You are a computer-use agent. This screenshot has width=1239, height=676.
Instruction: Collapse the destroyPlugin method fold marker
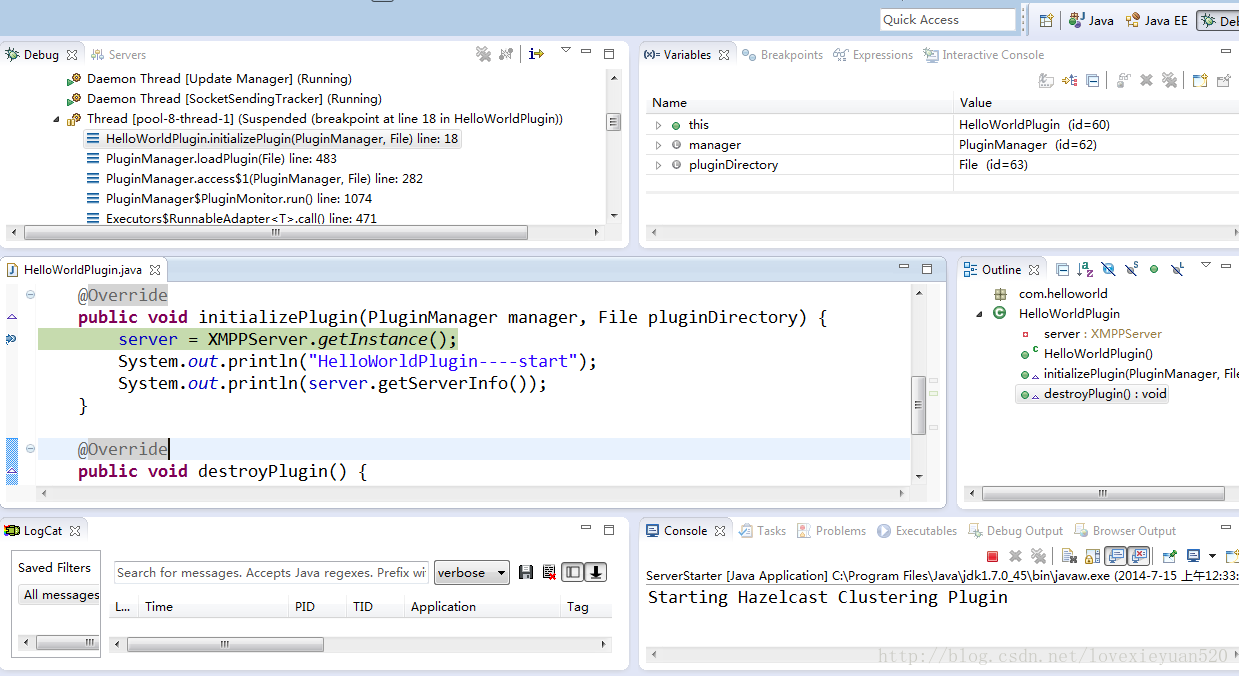pos(31,449)
